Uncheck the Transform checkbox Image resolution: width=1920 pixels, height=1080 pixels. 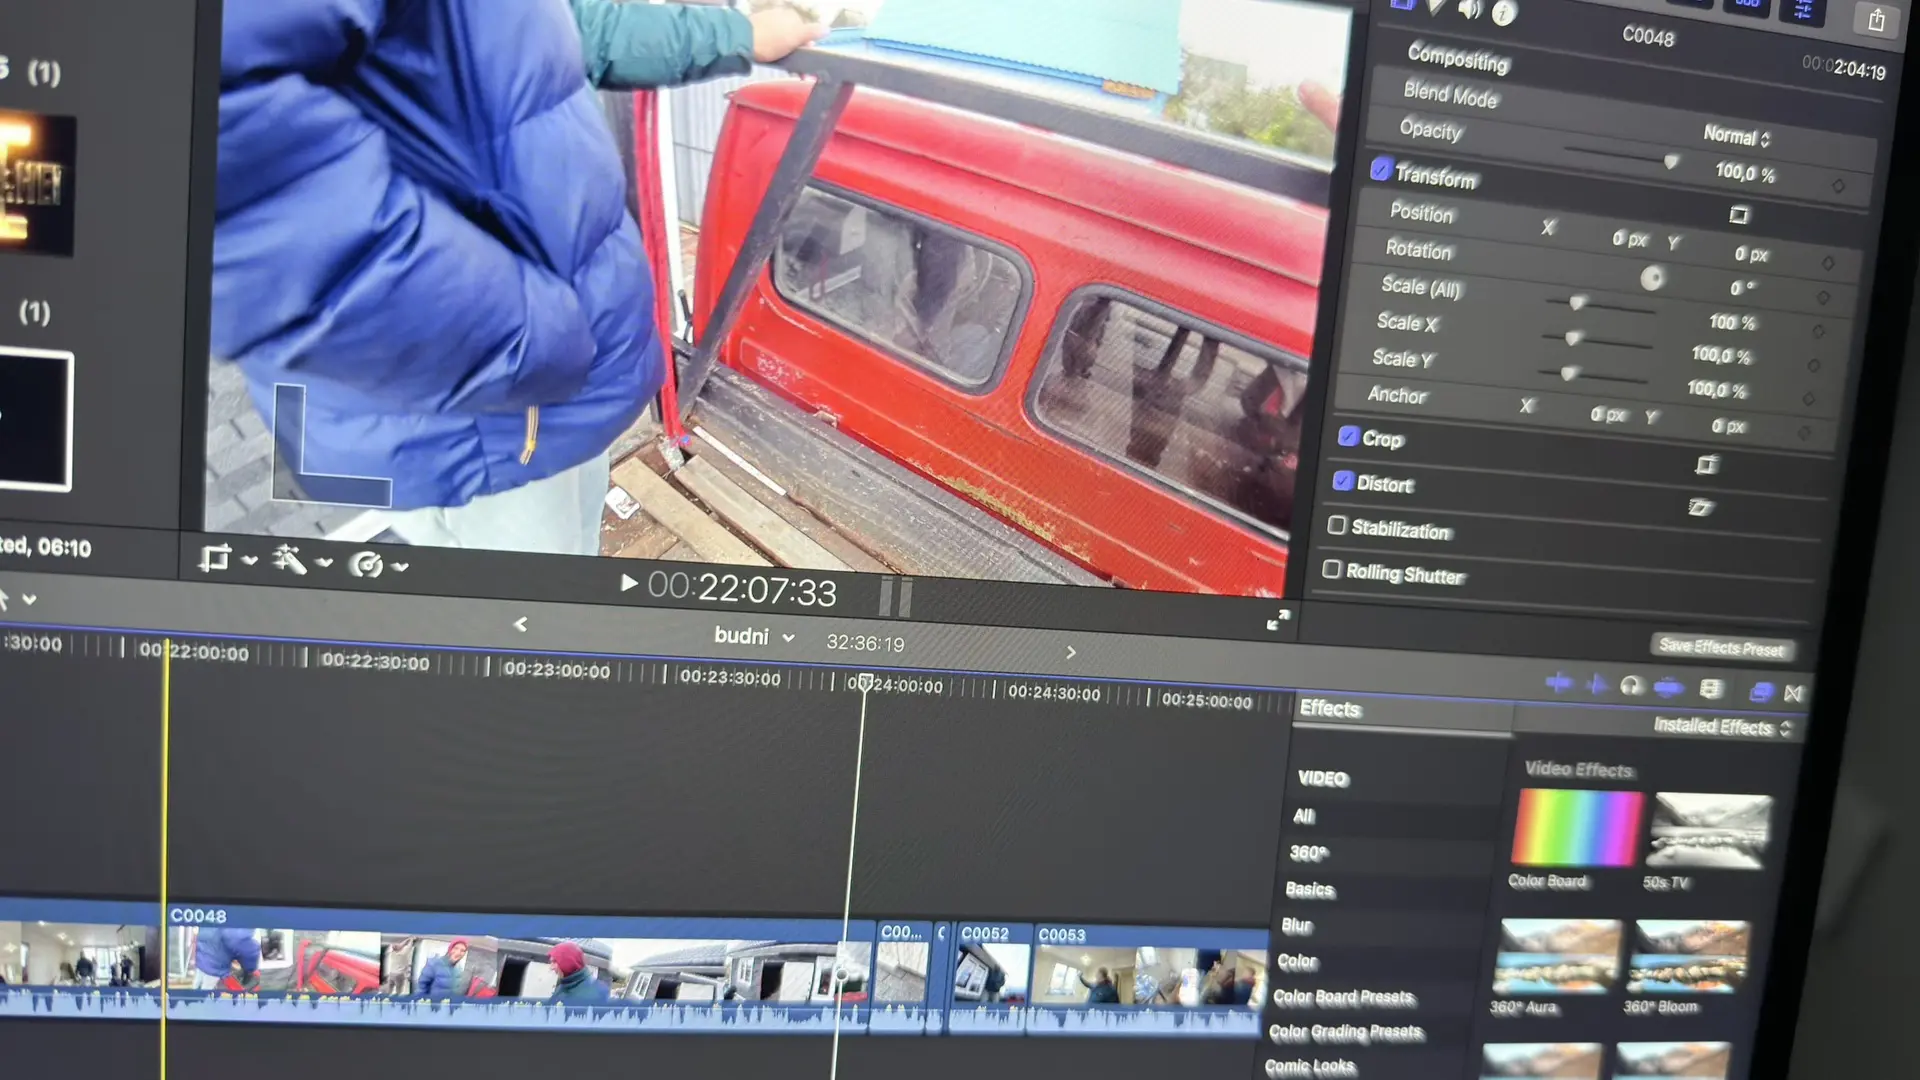1381,168
